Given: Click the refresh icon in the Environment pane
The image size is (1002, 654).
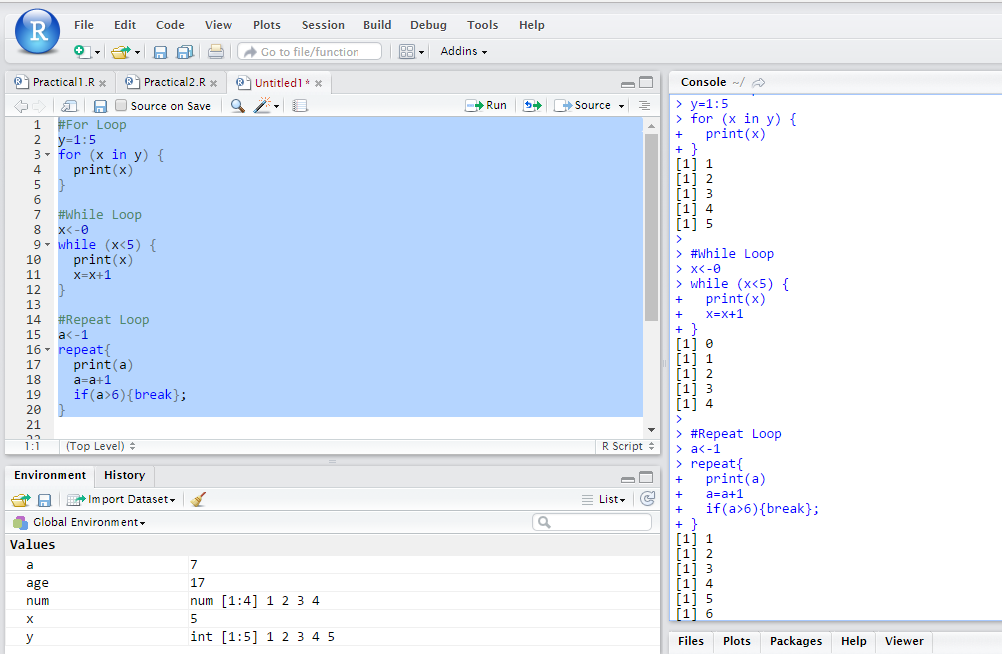Looking at the screenshot, I should click(649, 499).
